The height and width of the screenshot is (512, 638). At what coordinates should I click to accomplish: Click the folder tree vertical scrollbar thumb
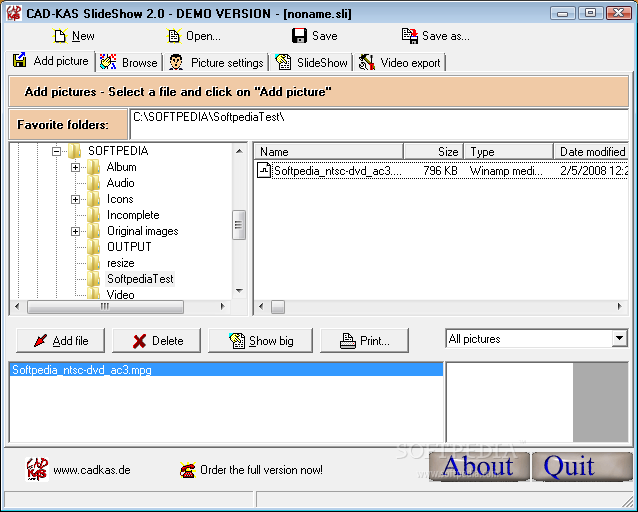point(239,225)
